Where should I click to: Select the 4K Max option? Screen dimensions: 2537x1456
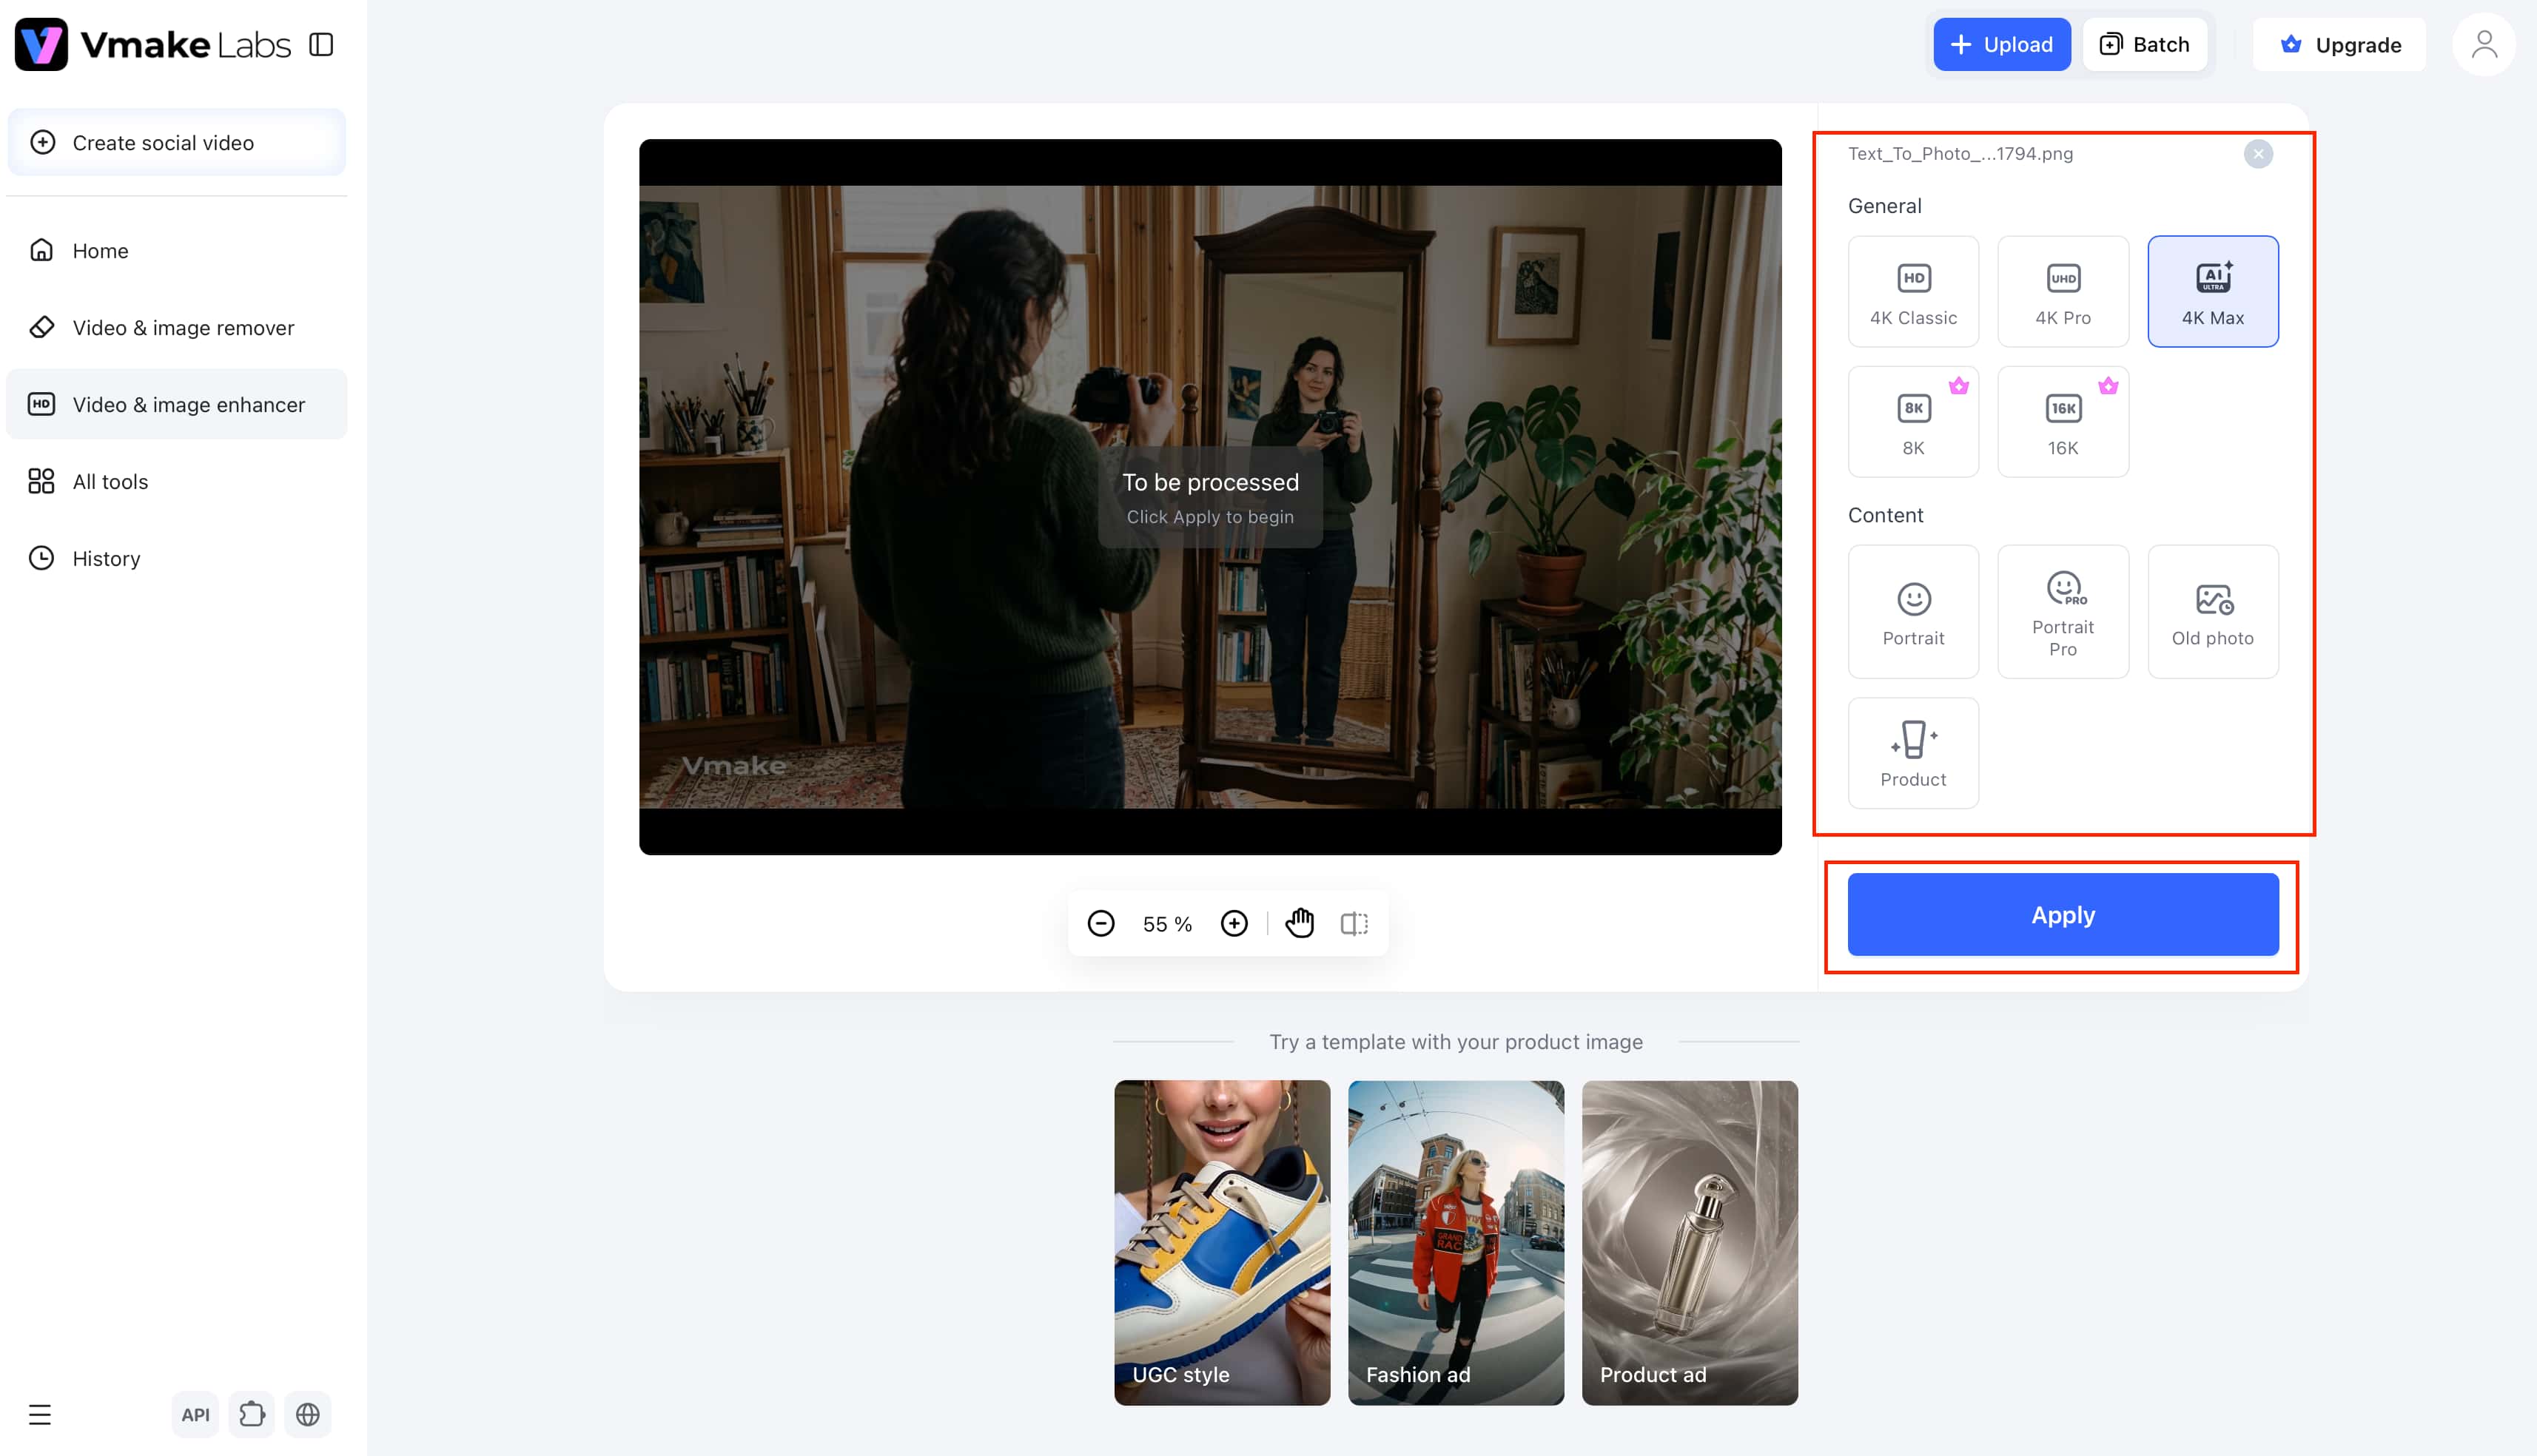pos(2213,291)
